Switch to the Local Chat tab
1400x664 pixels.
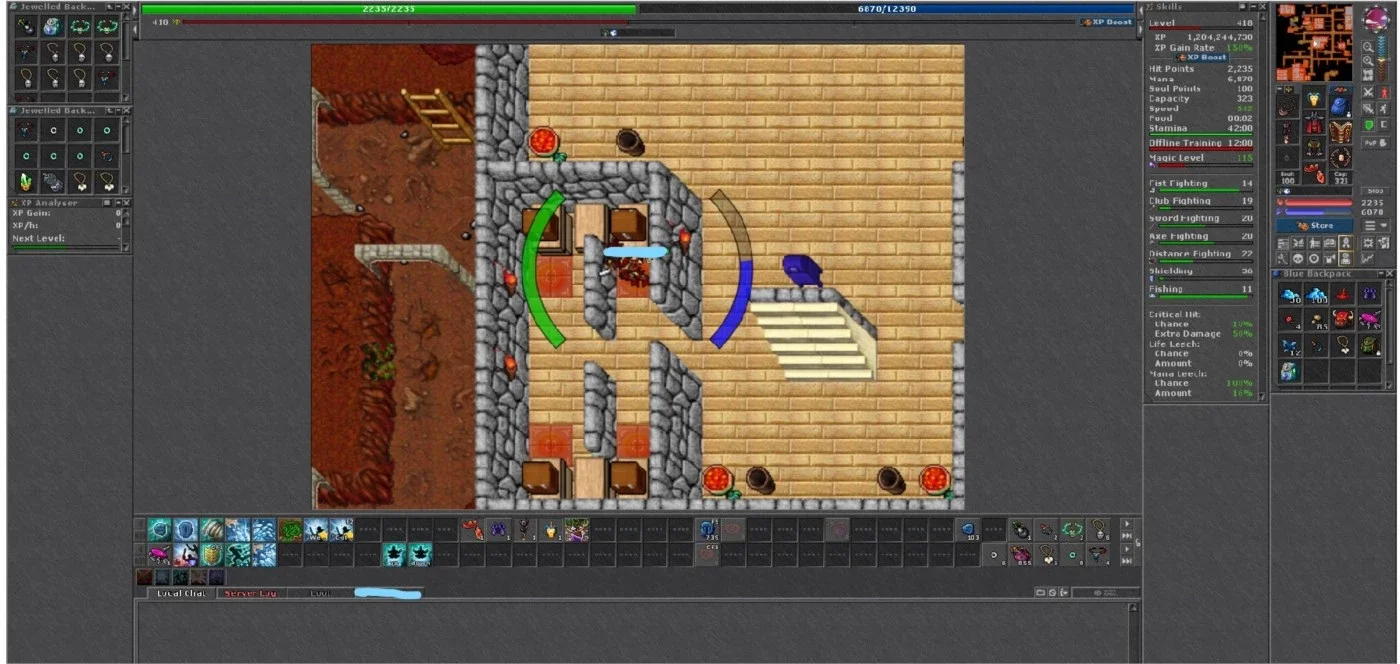181,593
